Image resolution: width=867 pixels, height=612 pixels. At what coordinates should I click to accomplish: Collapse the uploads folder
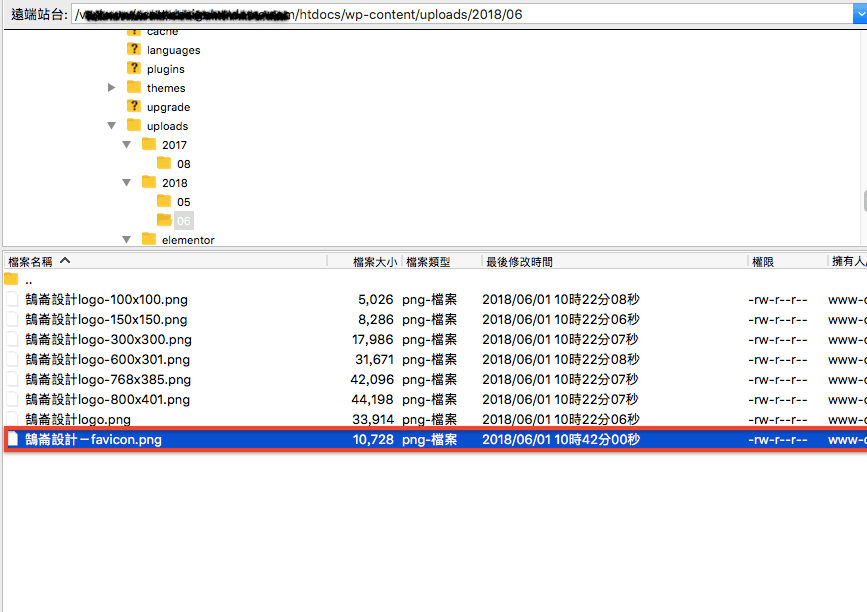[112, 126]
